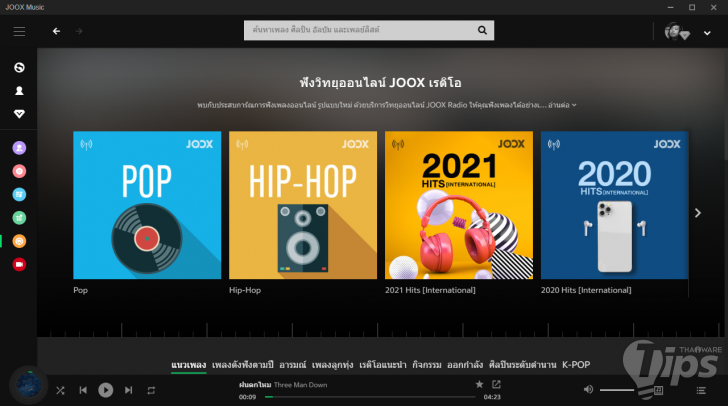Click the elapsed time 00:09
The width and height of the screenshot is (728, 406).
(x=247, y=397)
